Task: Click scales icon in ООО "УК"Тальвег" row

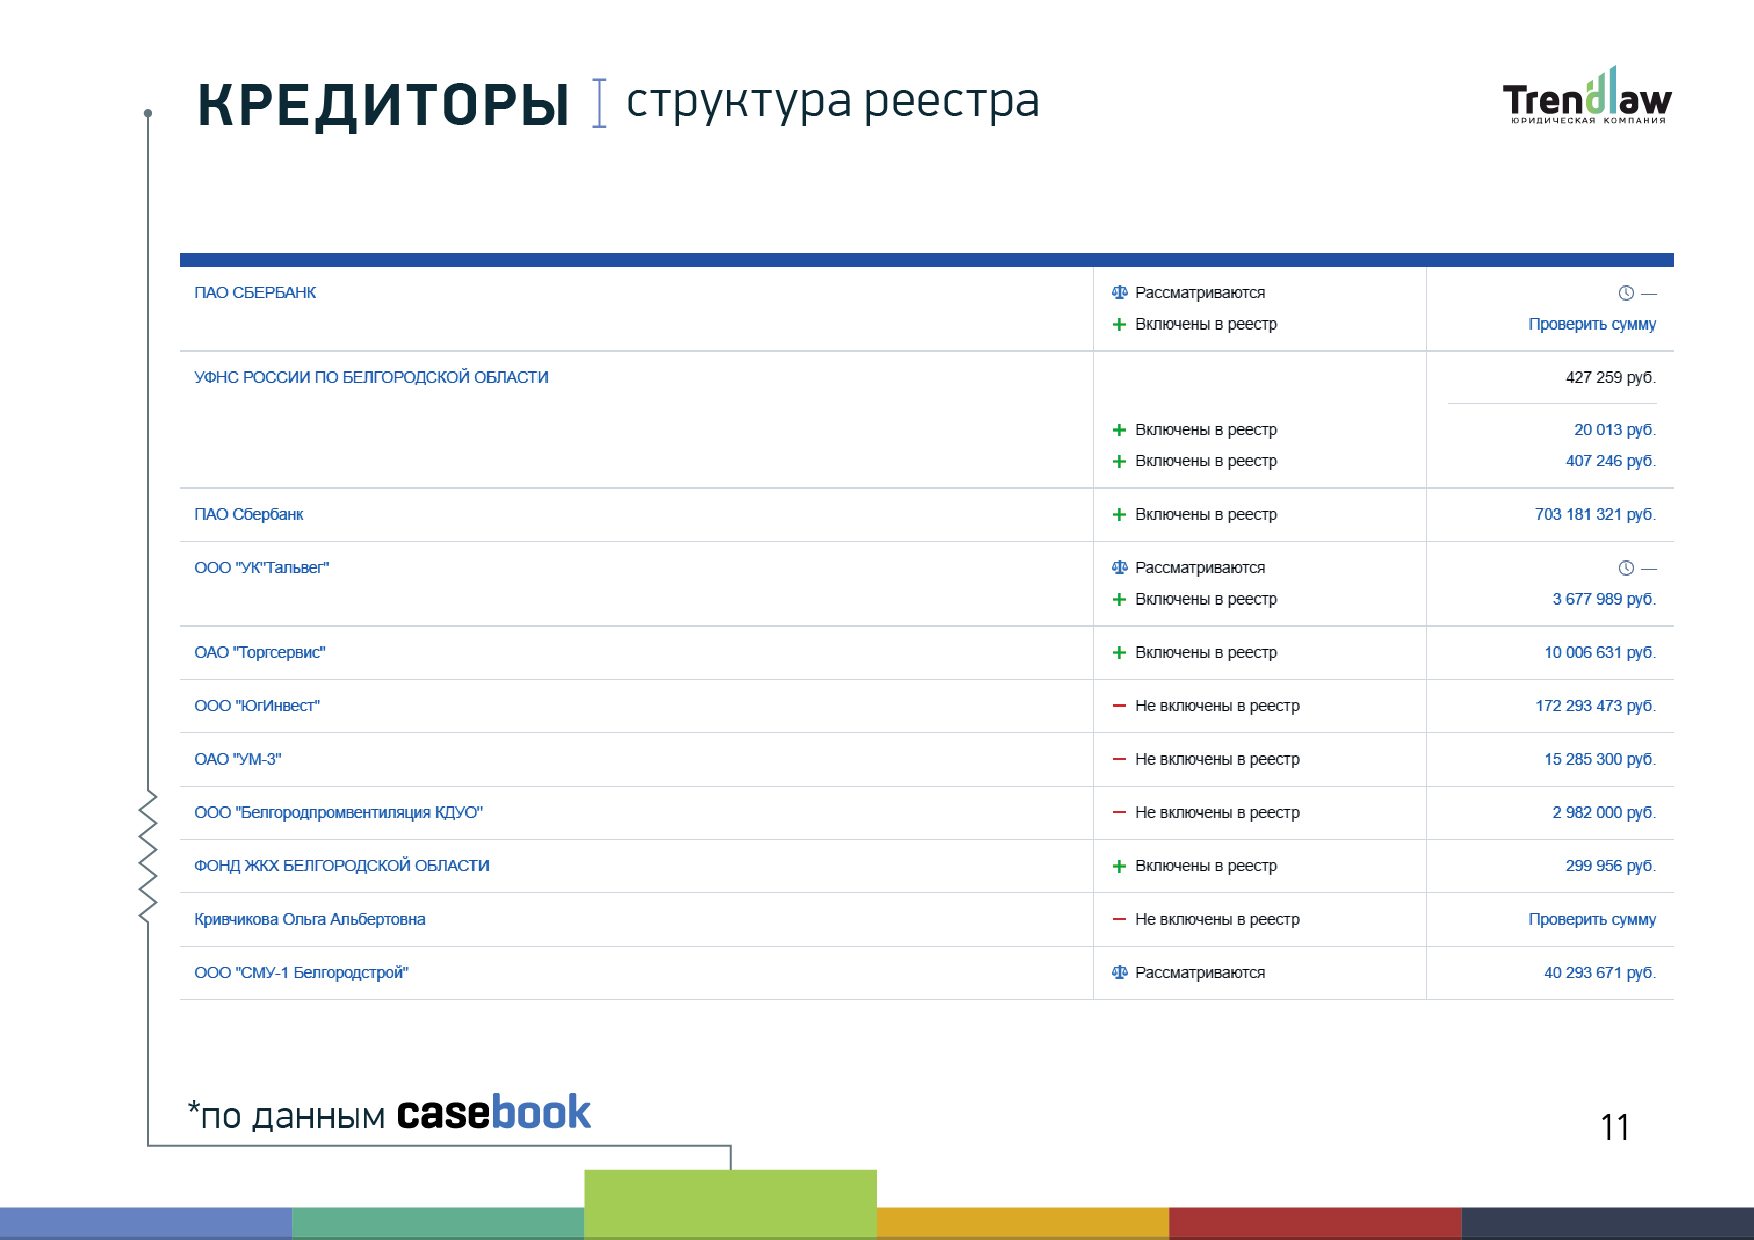Action: (1120, 568)
